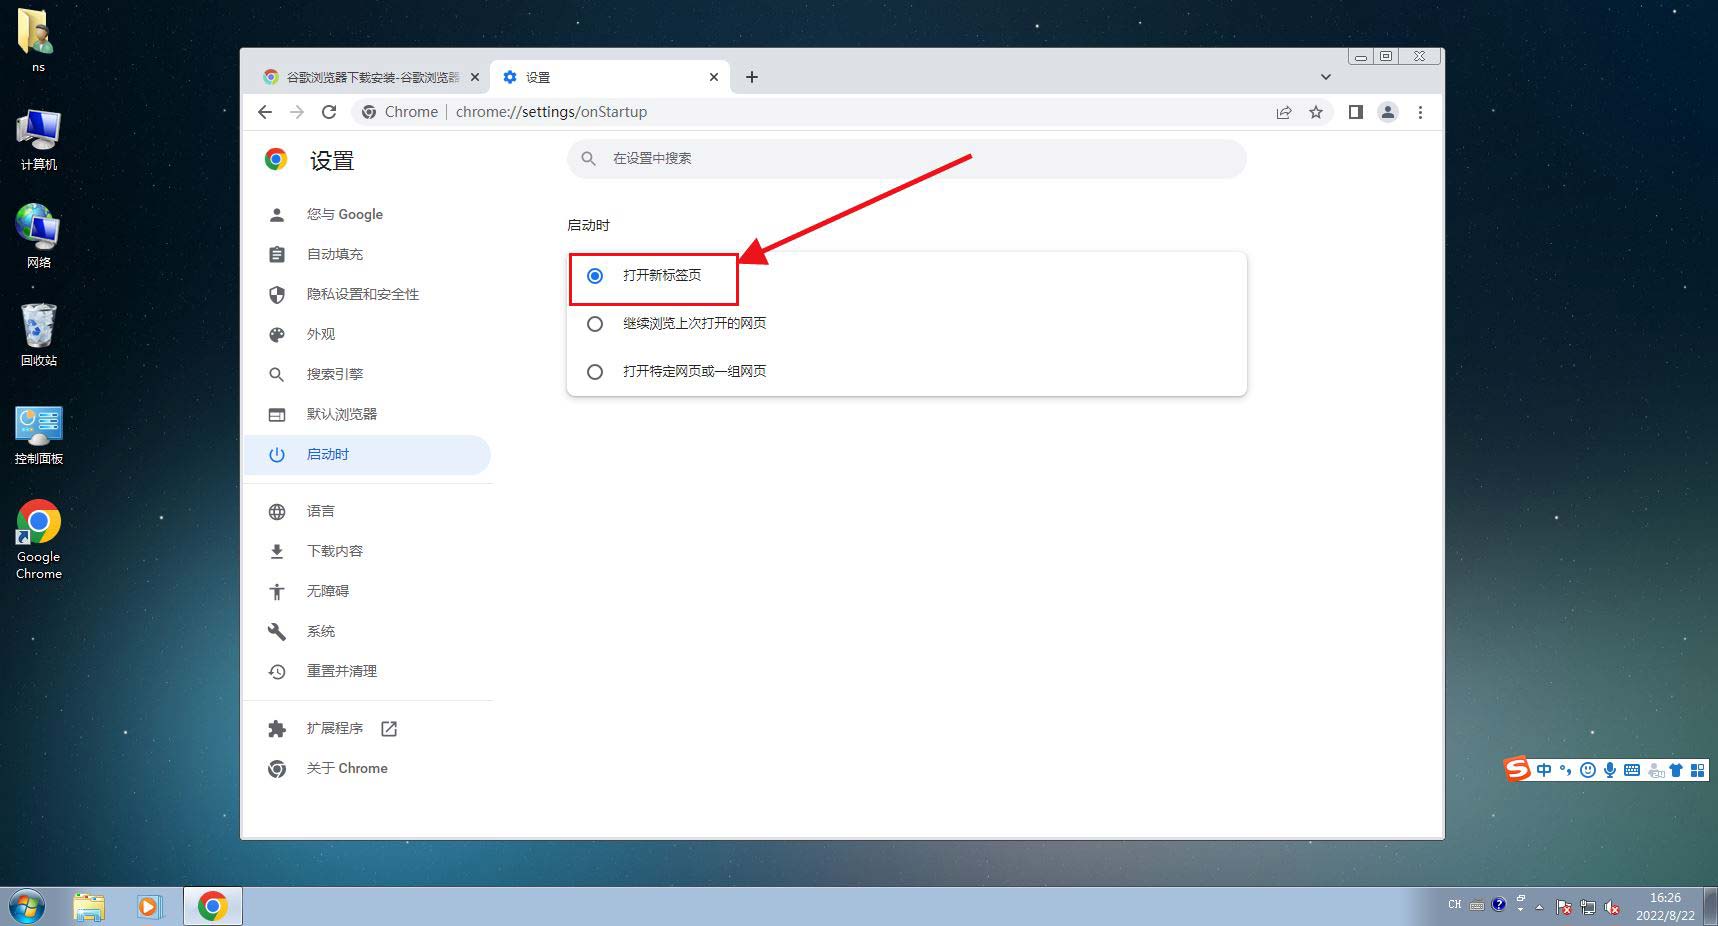Screen dimensions: 1718x926
Task: Open 隐私设置和安全性 settings section
Action: 367,294
